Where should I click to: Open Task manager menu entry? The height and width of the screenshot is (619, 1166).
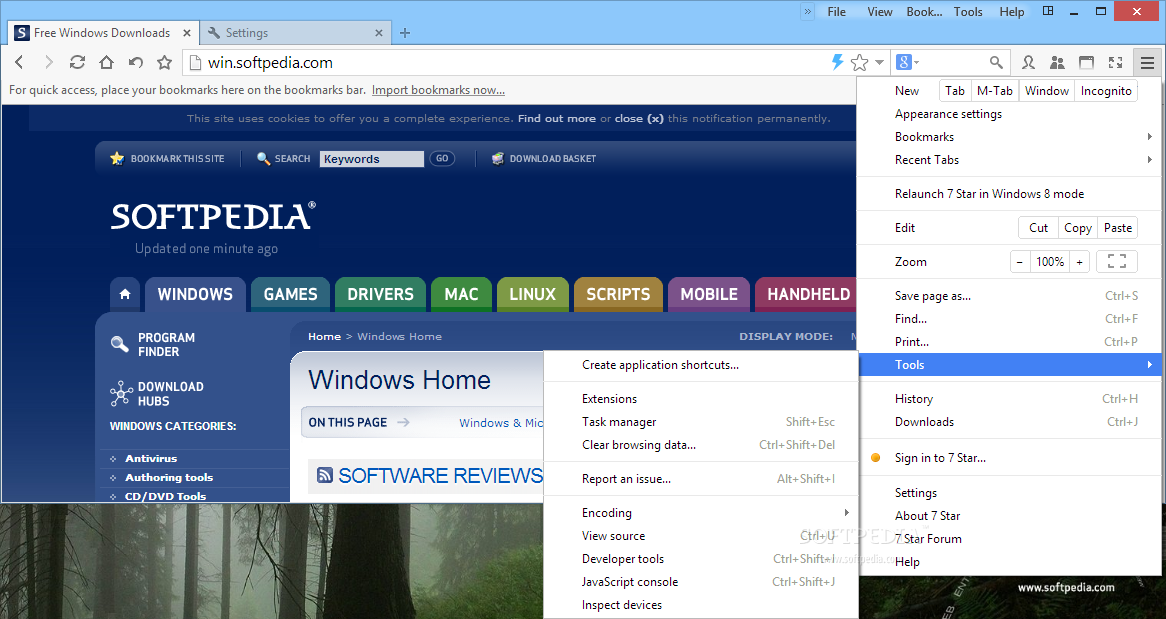pos(700,422)
